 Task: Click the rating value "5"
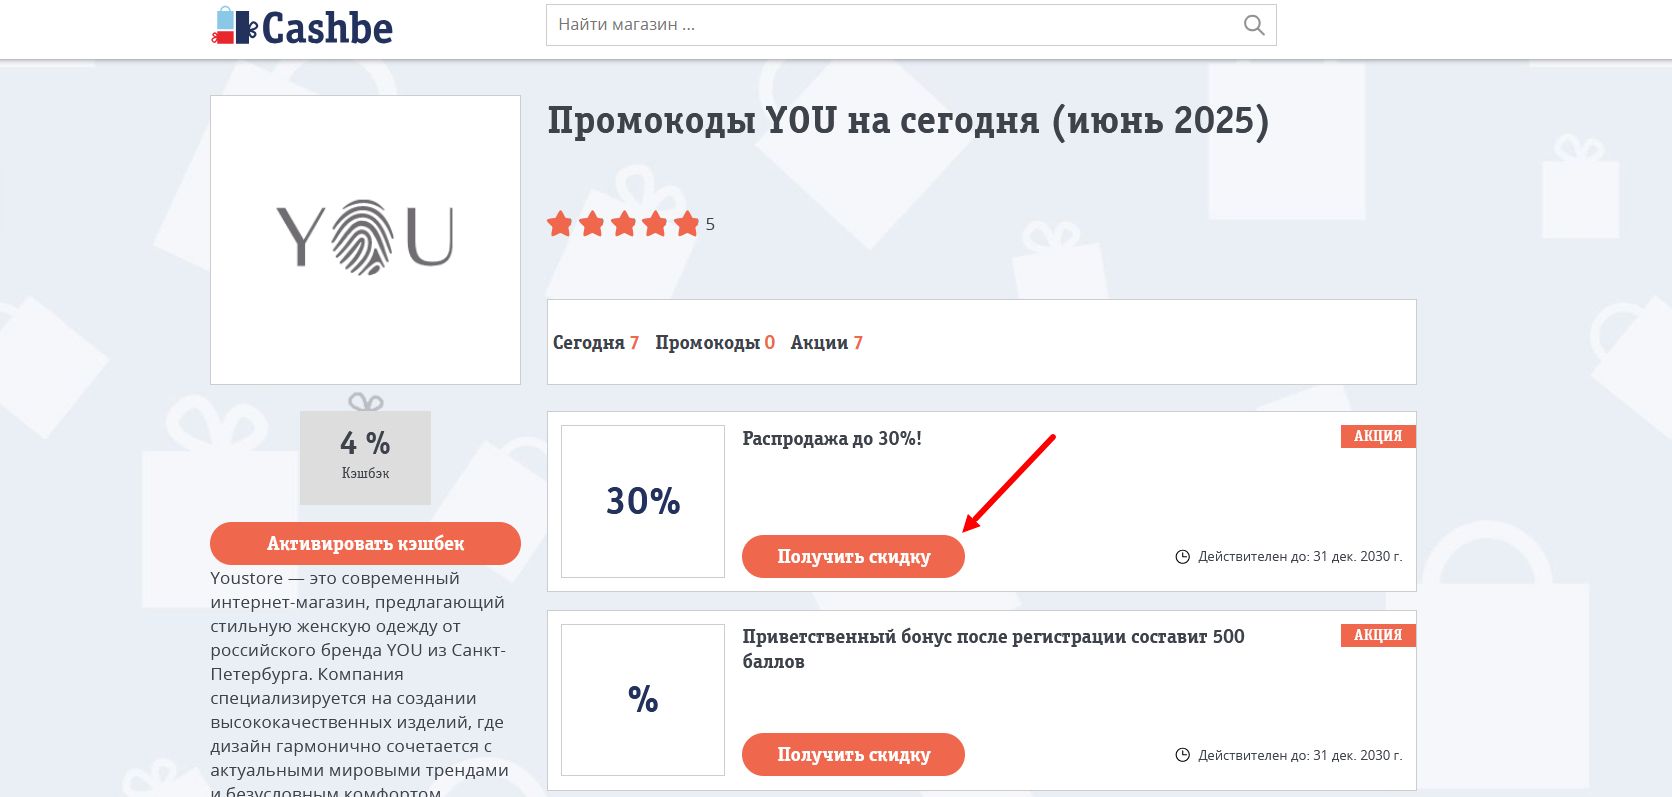[710, 224]
